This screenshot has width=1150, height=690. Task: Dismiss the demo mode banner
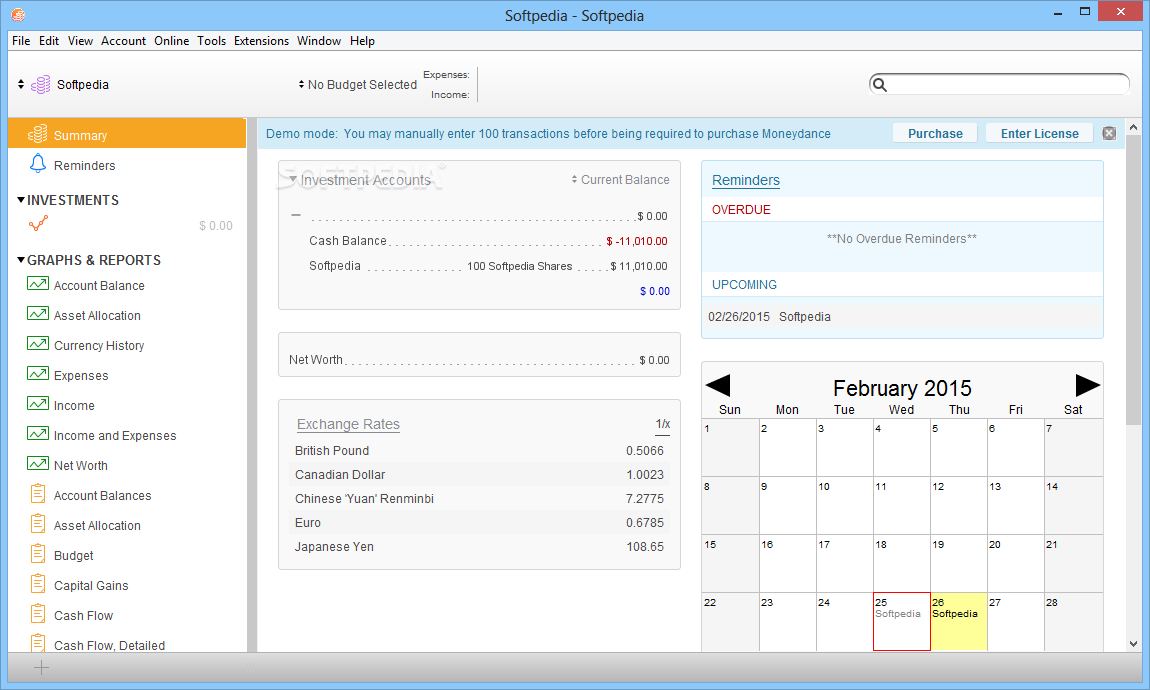[x=1109, y=133]
